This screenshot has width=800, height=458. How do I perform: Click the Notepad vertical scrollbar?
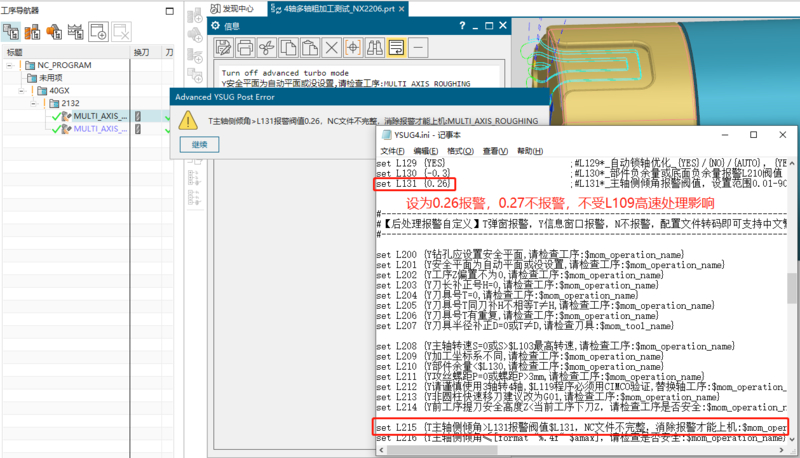coord(793,300)
